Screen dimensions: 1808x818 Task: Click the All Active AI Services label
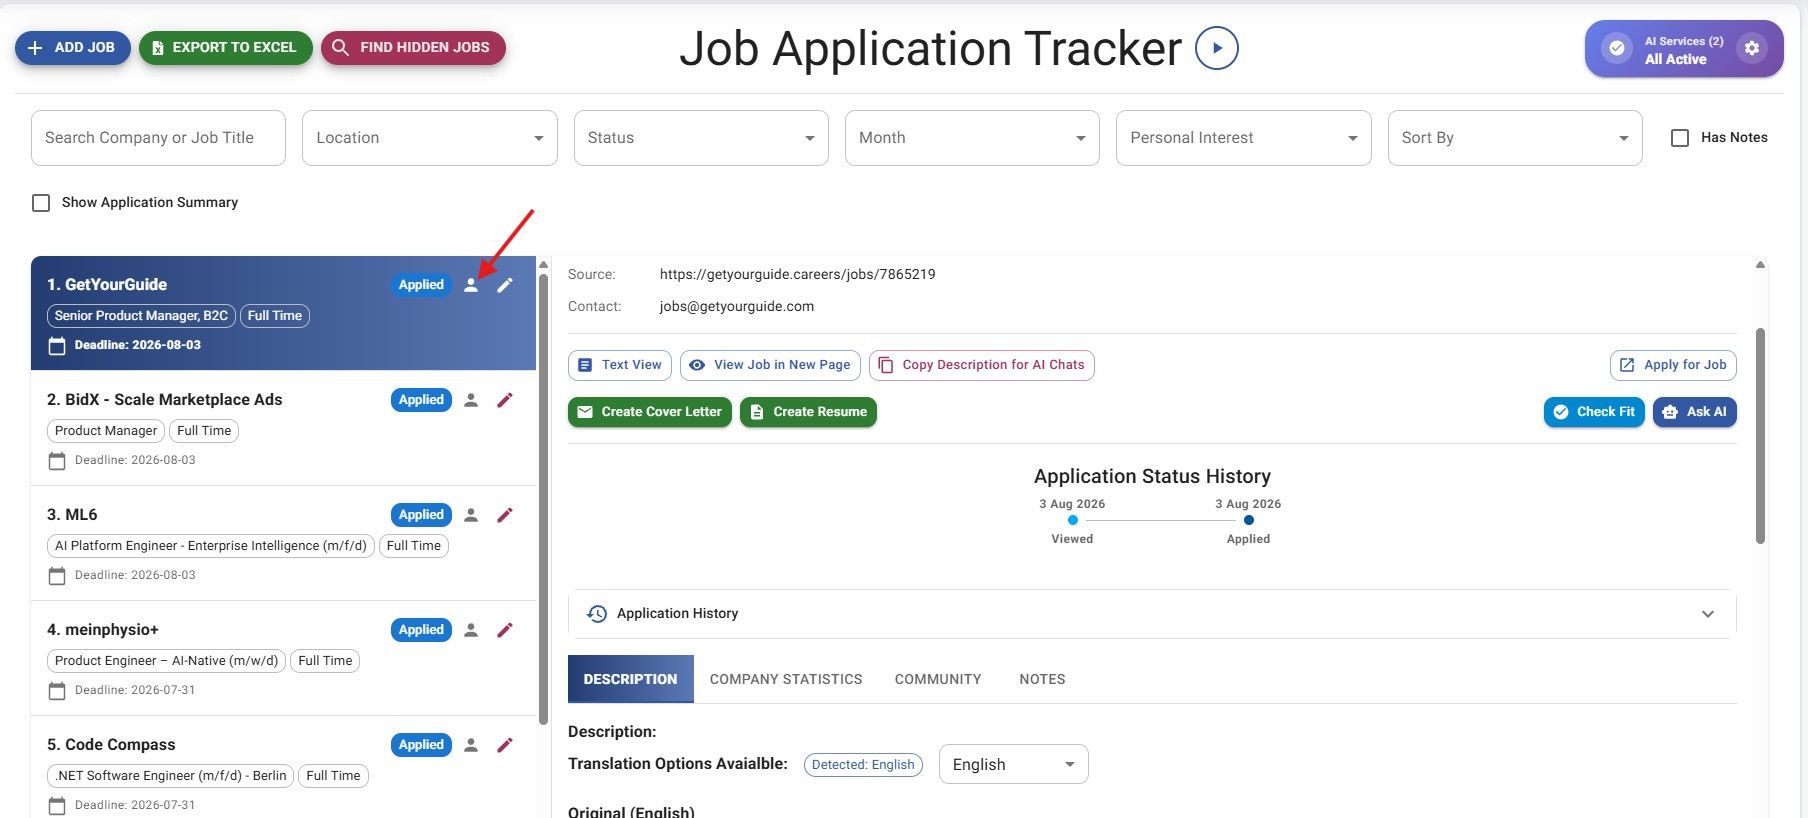coord(1675,59)
